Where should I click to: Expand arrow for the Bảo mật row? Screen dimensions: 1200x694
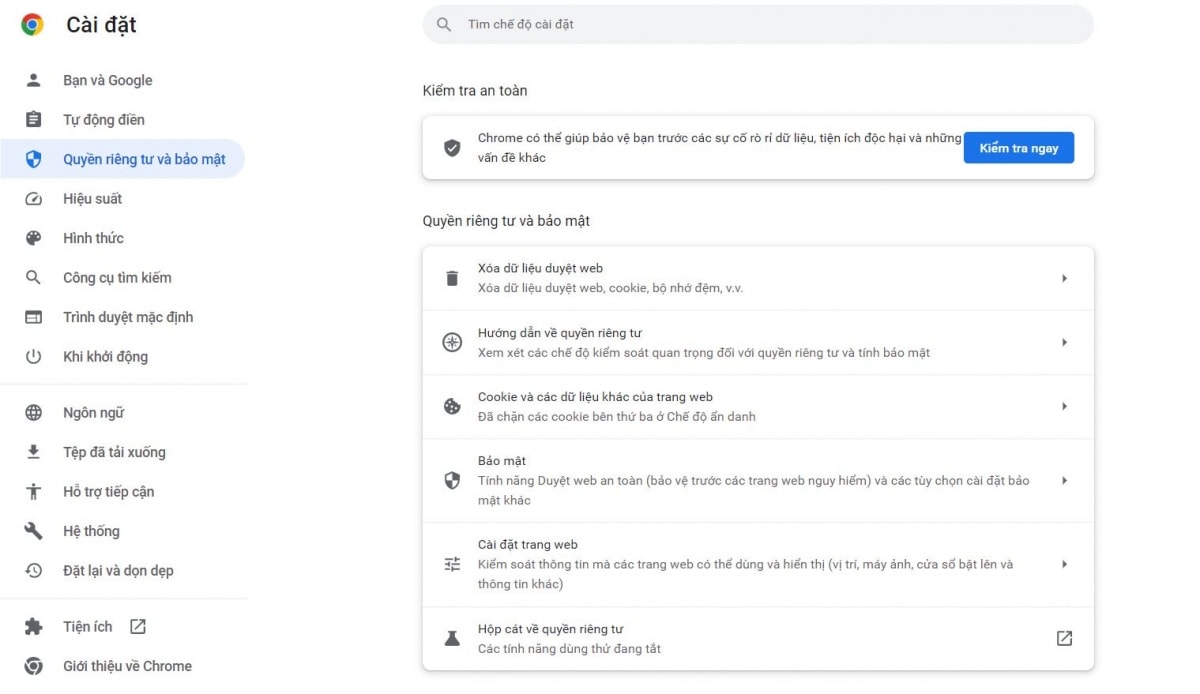[1064, 480]
